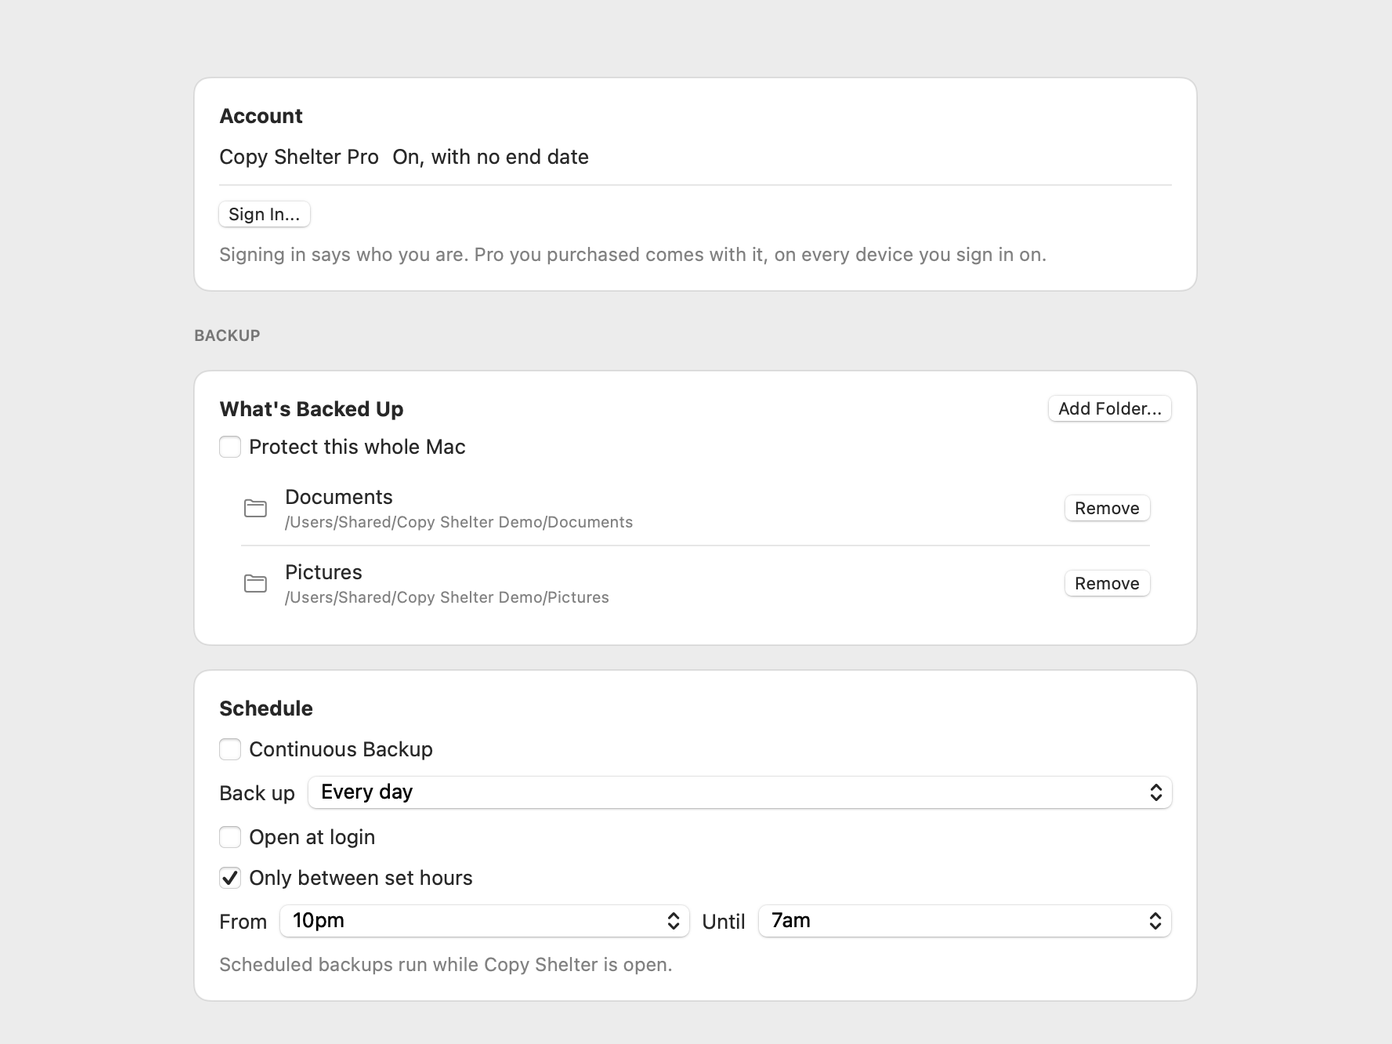Click the Pictures folder path text
This screenshot has height=1044, width=1392.
[x=447, y=597]
